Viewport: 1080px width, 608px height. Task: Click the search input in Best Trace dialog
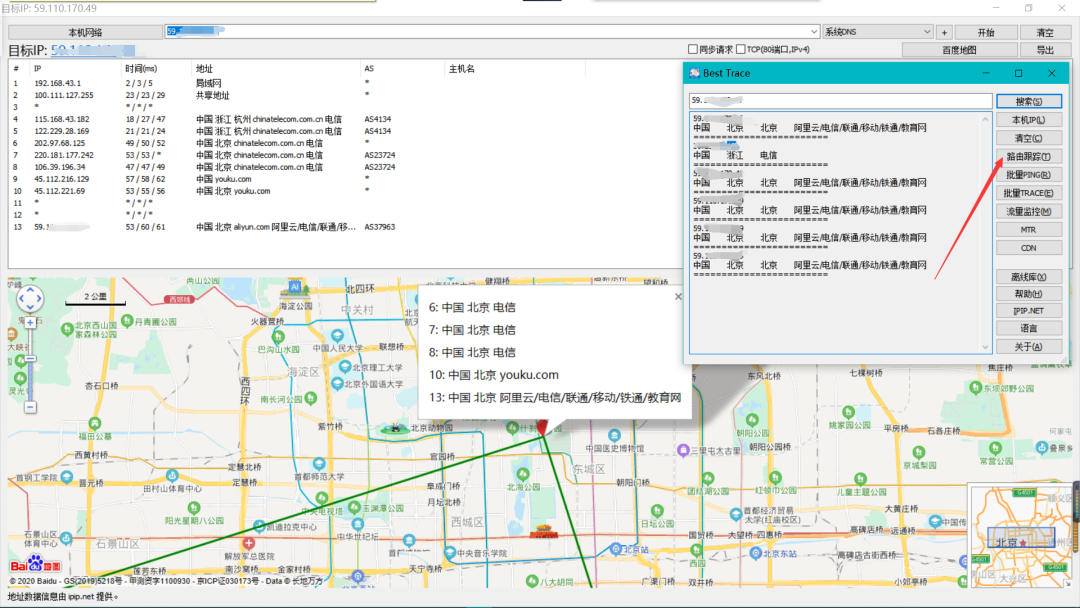tap(840, 101)
